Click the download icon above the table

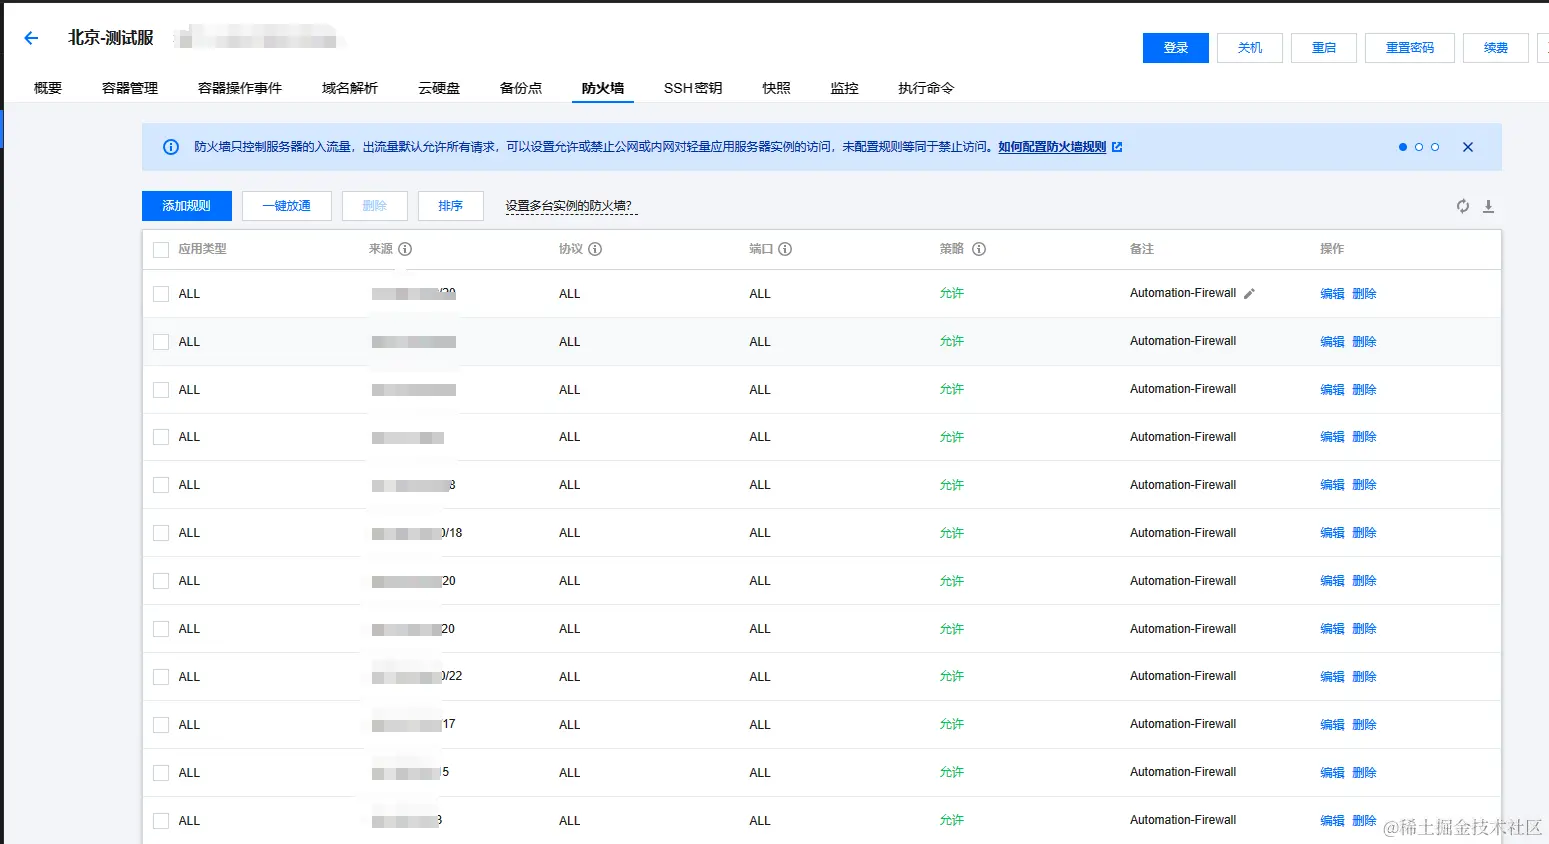(x=1488, y=206)
